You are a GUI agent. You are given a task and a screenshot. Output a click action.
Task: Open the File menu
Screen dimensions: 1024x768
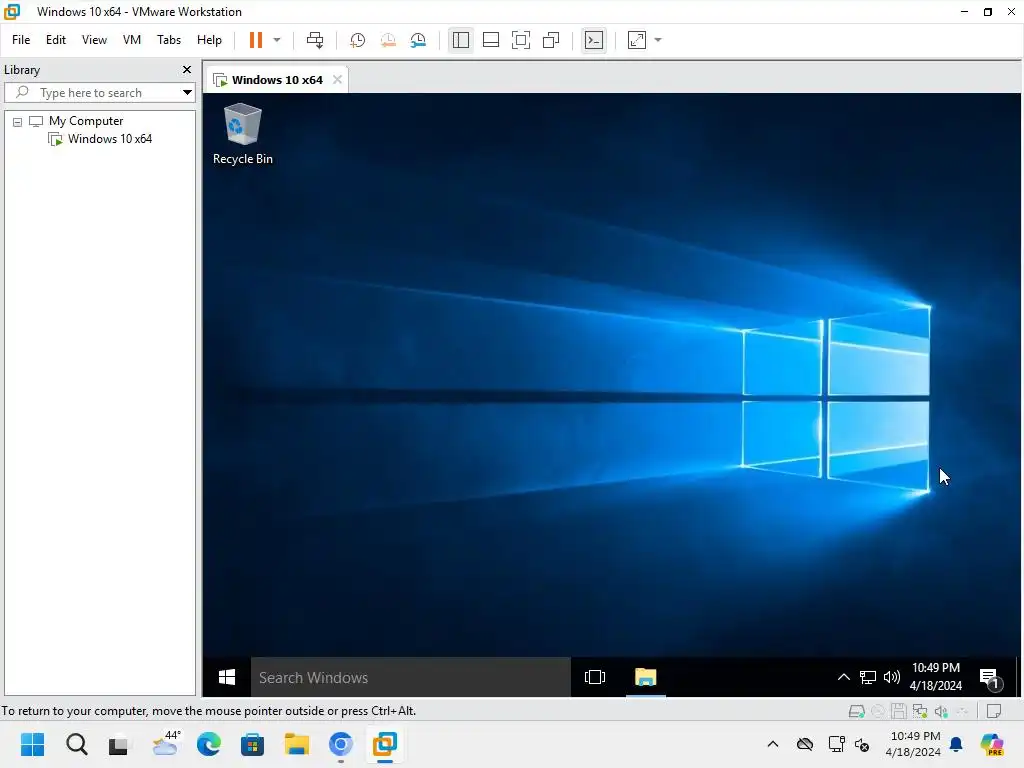(21, 40)
